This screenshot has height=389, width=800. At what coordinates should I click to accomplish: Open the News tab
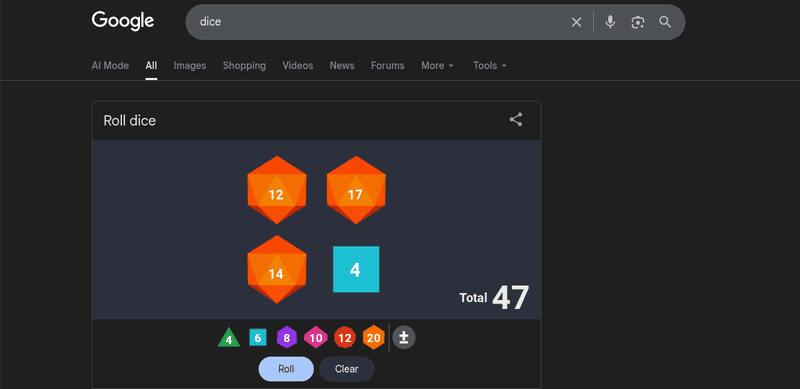(342, 65)
